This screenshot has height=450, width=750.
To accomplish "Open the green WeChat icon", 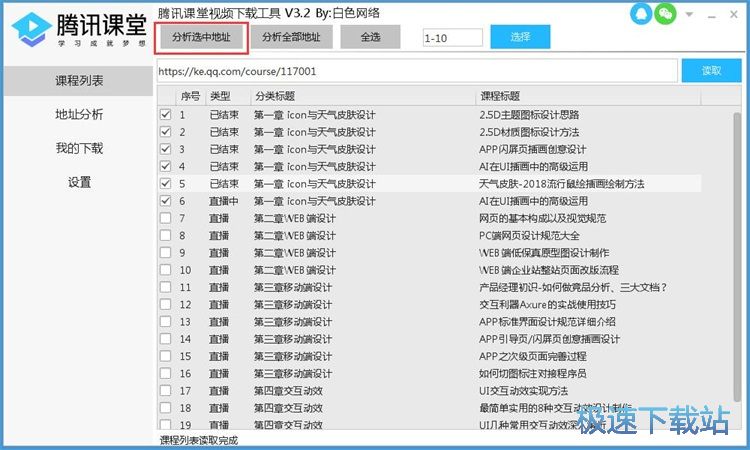I will click(x=665, y=14).
